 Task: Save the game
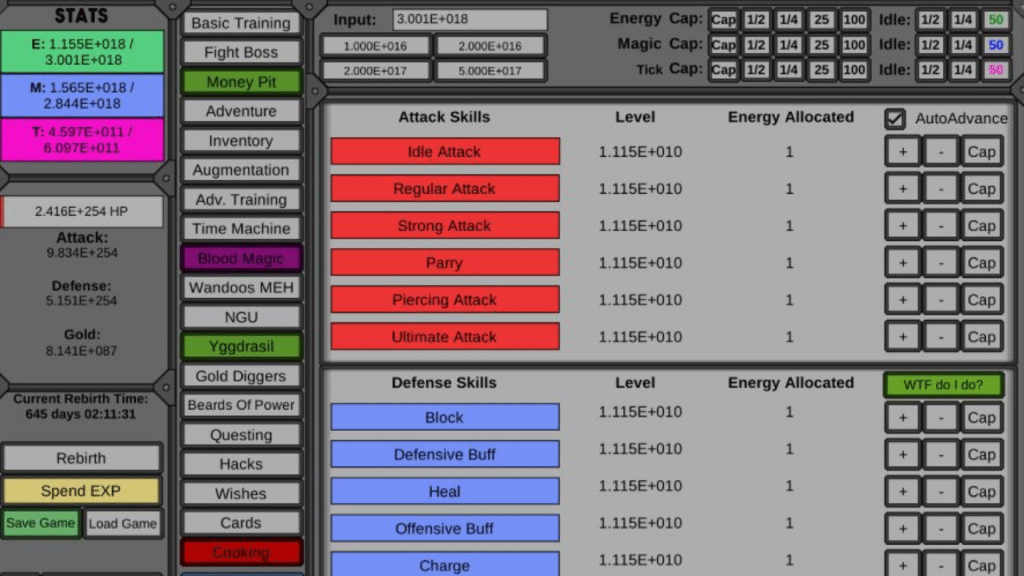pos(41,523)
